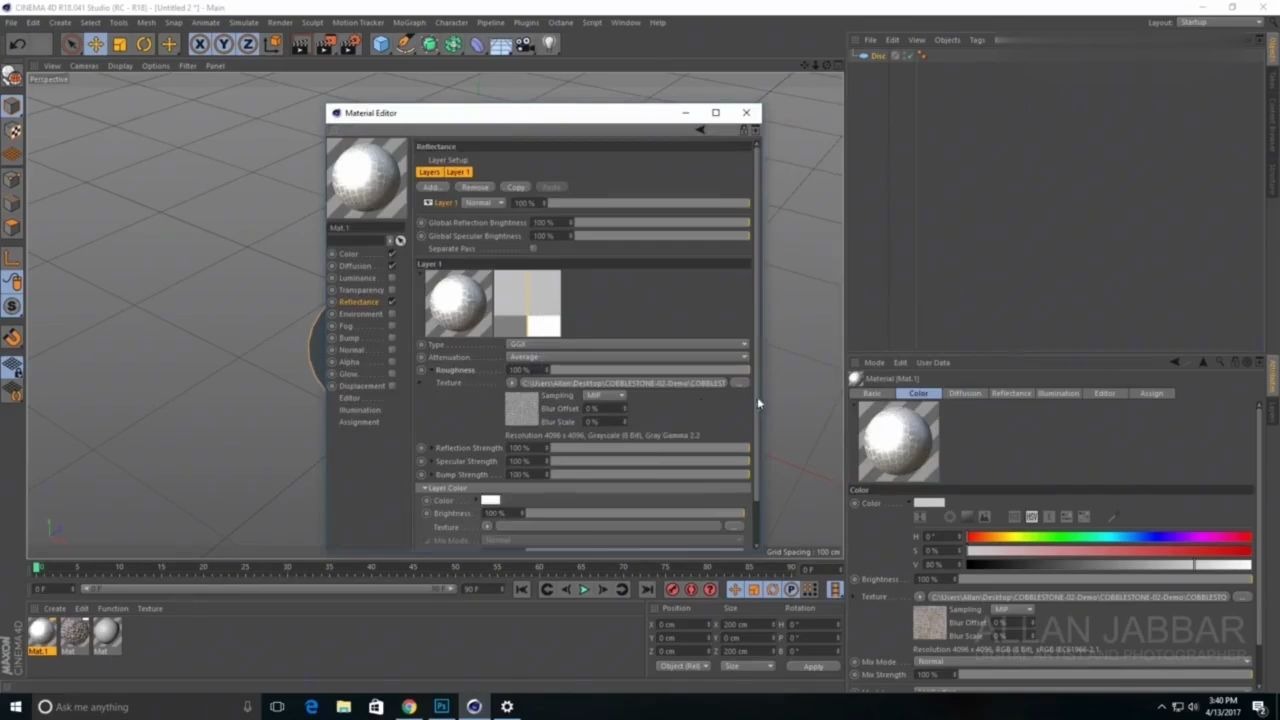The height and width of the screenshot is (720, 1280).
Task: Click Make Editable icon in left sidebar
Action: (x=12, y=75)
